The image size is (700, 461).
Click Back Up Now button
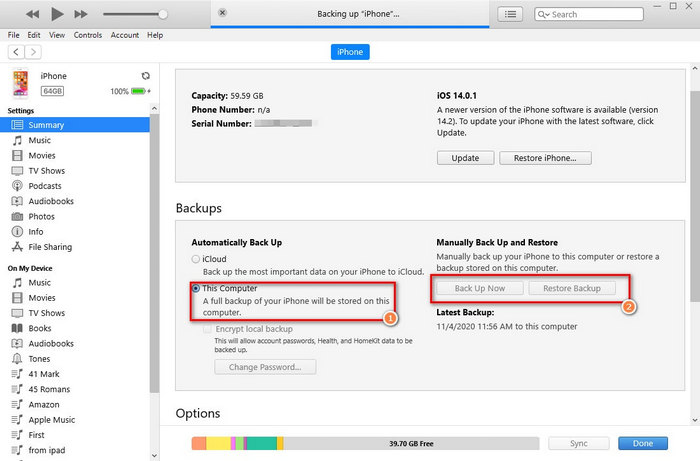pos(480,288)
